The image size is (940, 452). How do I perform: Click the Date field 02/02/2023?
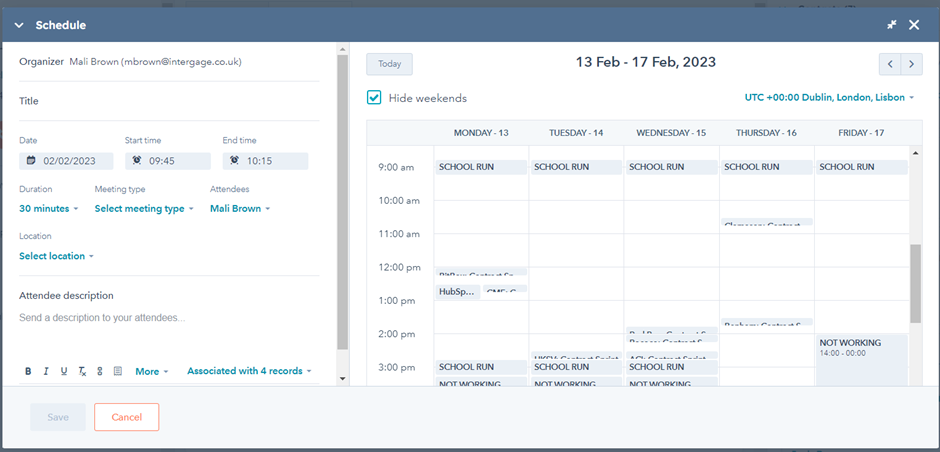[67, 161]
